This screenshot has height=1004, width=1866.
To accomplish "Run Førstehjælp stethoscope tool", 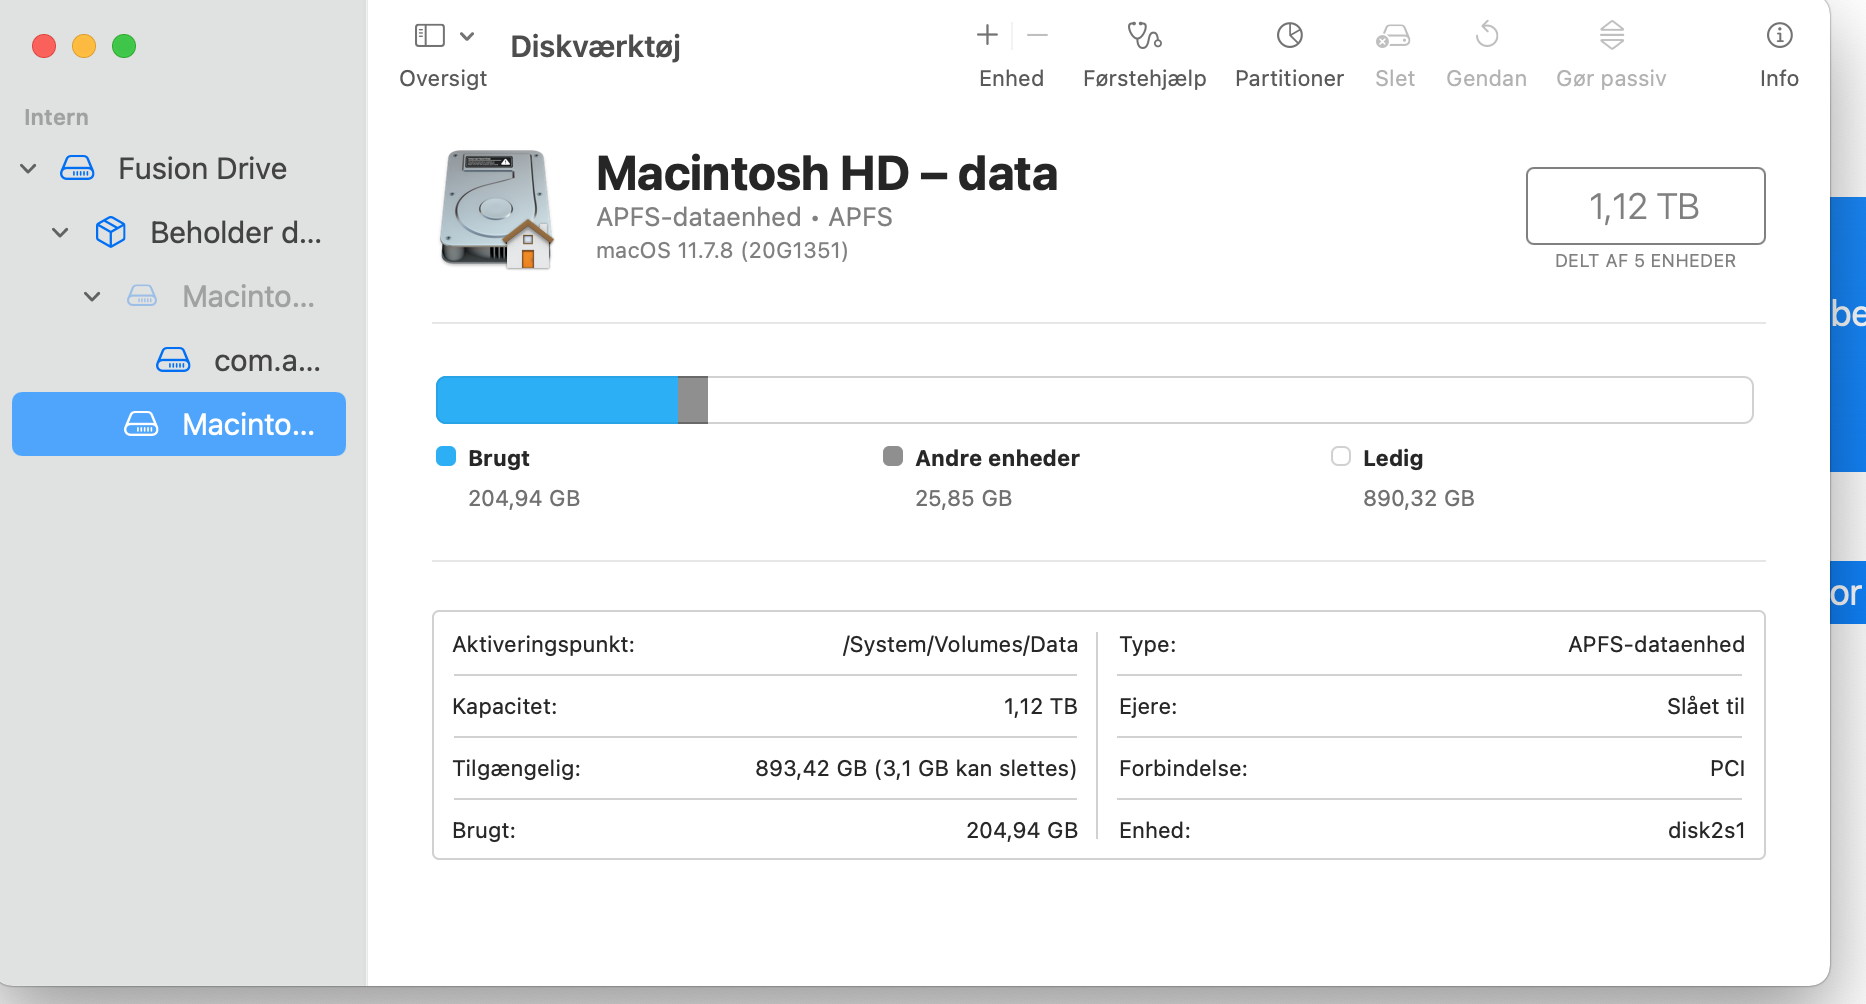I will point(1144,36).
